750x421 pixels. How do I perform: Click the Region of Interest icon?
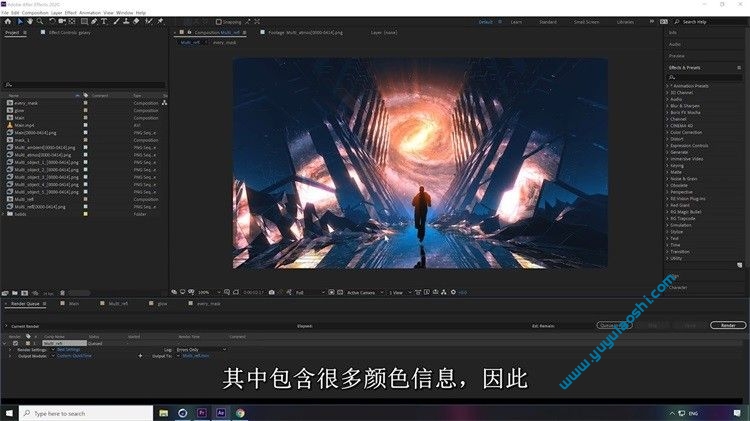click(x=331, y=292)
